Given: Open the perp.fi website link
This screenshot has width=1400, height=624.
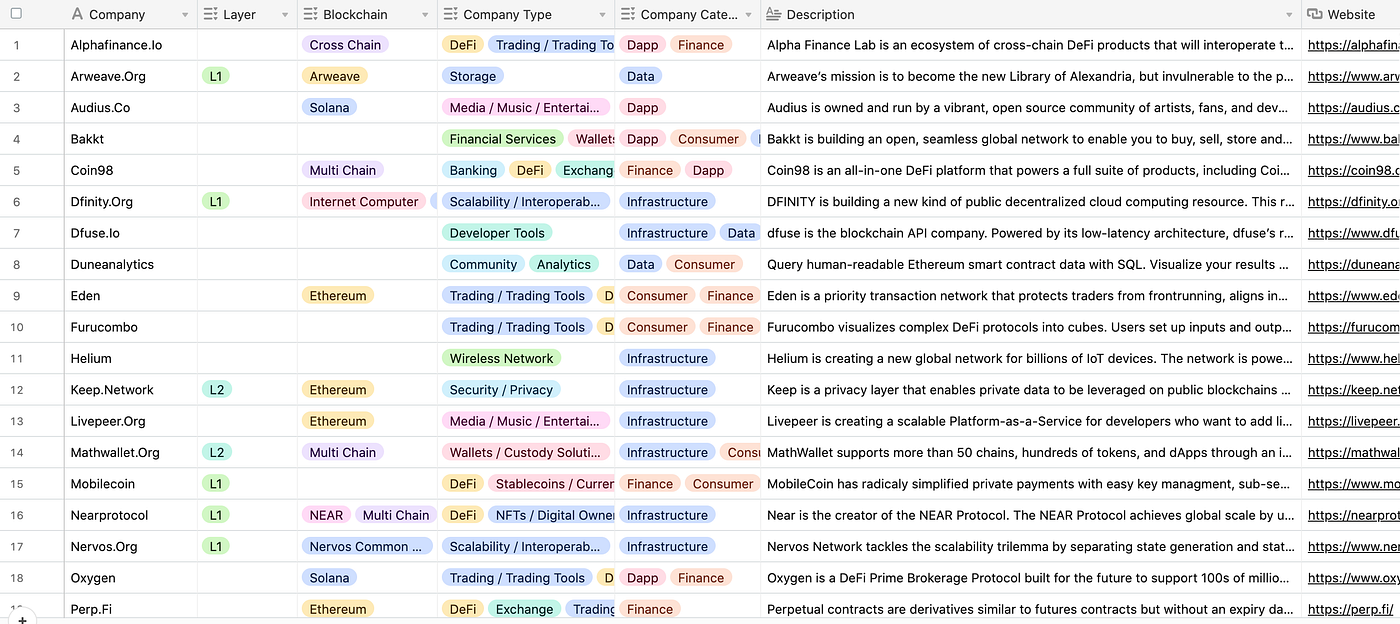Looking at the screenshot, I should [1350, 609].
